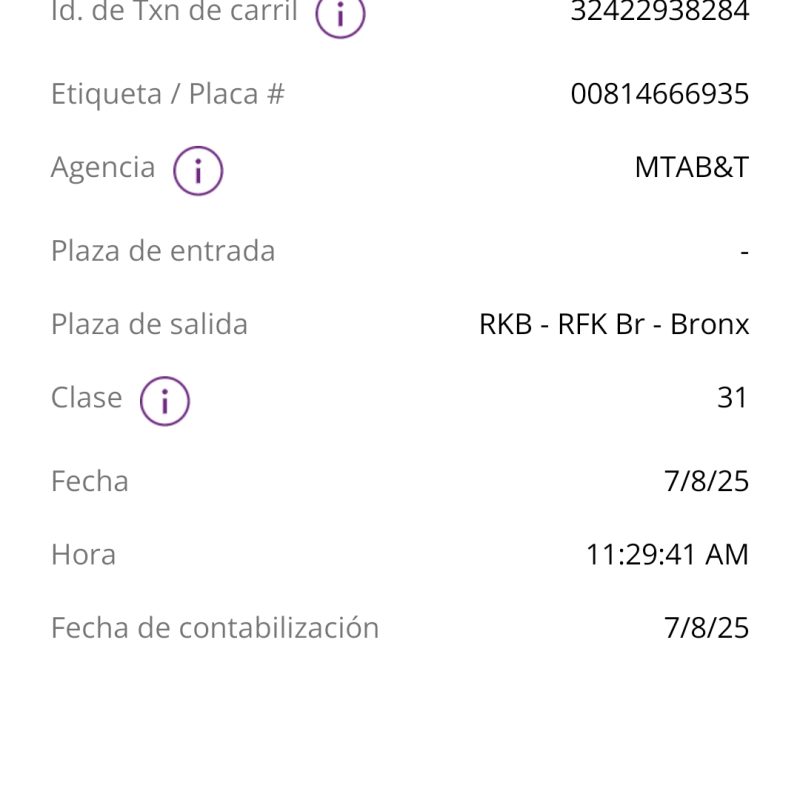Click the Etiqueta / Placa # label
Image resolution: width=800 pixels, height=800 pixels.
coord(167,94)
